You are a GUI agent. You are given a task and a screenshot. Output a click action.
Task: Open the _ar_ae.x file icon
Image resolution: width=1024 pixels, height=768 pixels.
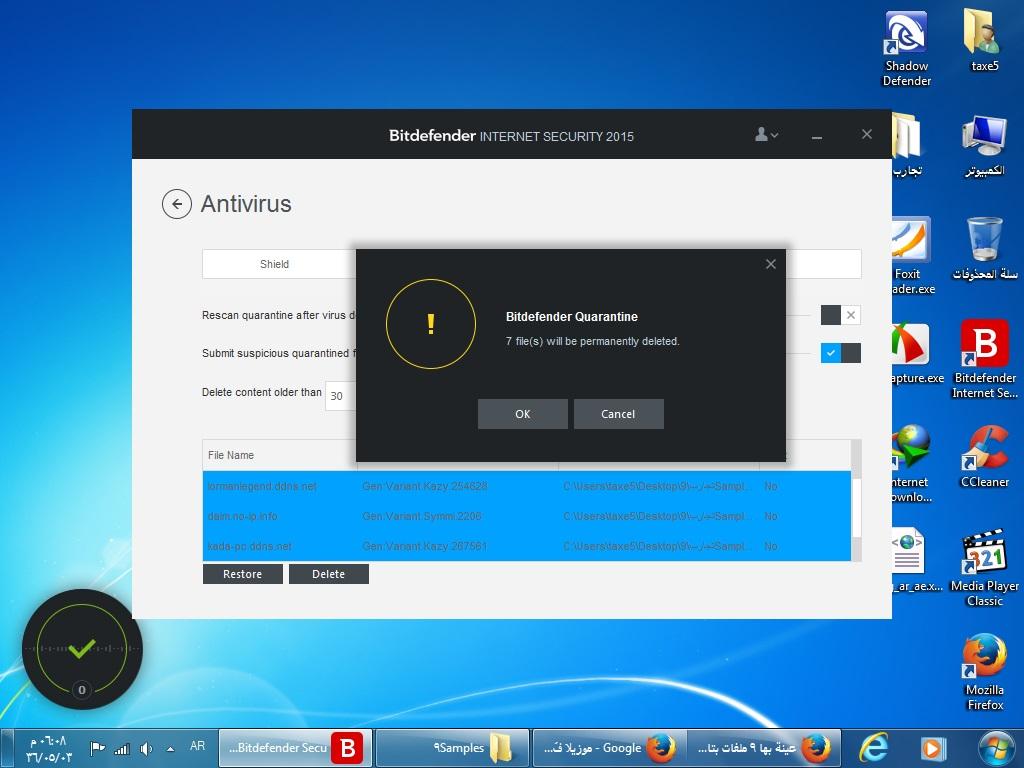click(x=917, y=560)
